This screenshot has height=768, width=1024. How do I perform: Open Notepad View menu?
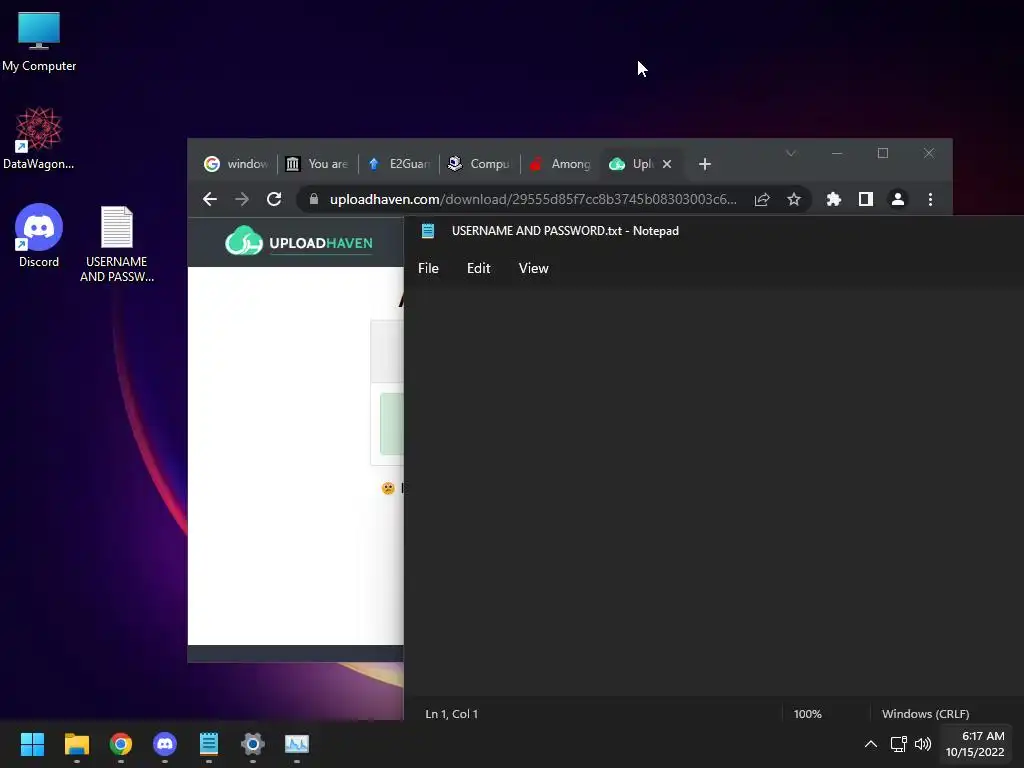(534, 268)
